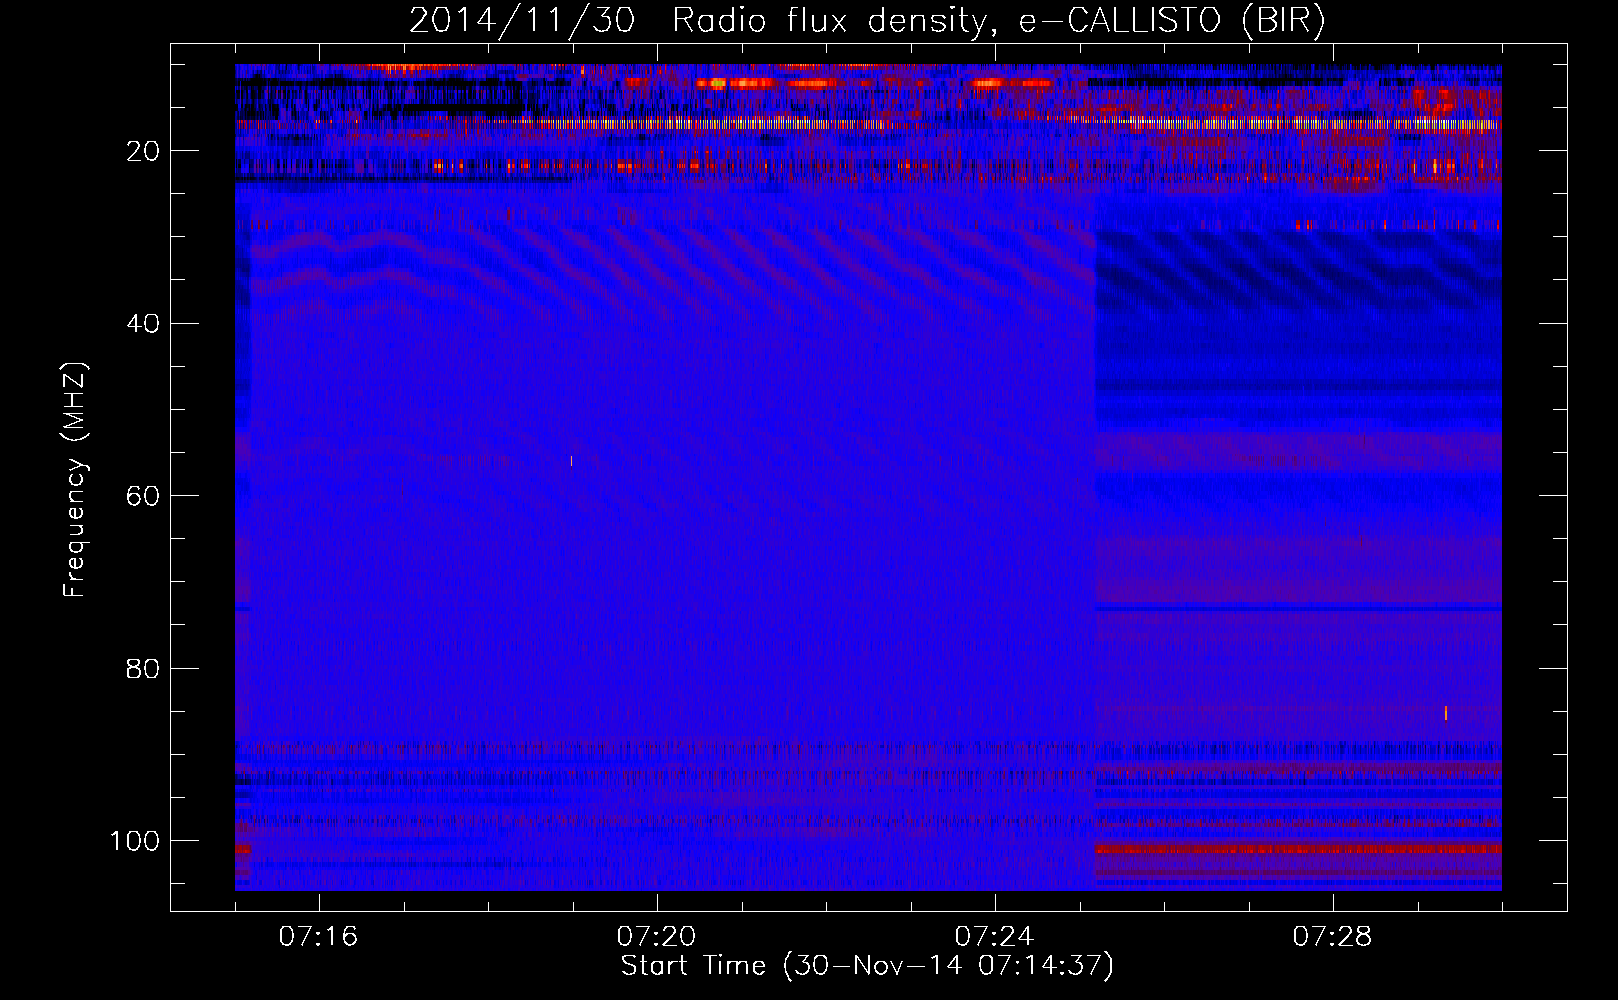Click the bright red band near 101 MHz
Viewport: 1618px width, 1000px height.
point(1298,848)
